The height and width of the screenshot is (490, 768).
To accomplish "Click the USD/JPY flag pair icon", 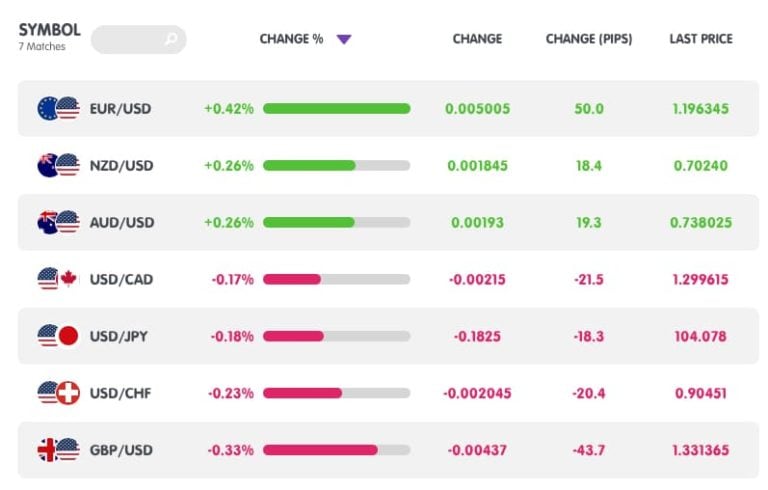I will pyautogui.click(x=57, y=336).
